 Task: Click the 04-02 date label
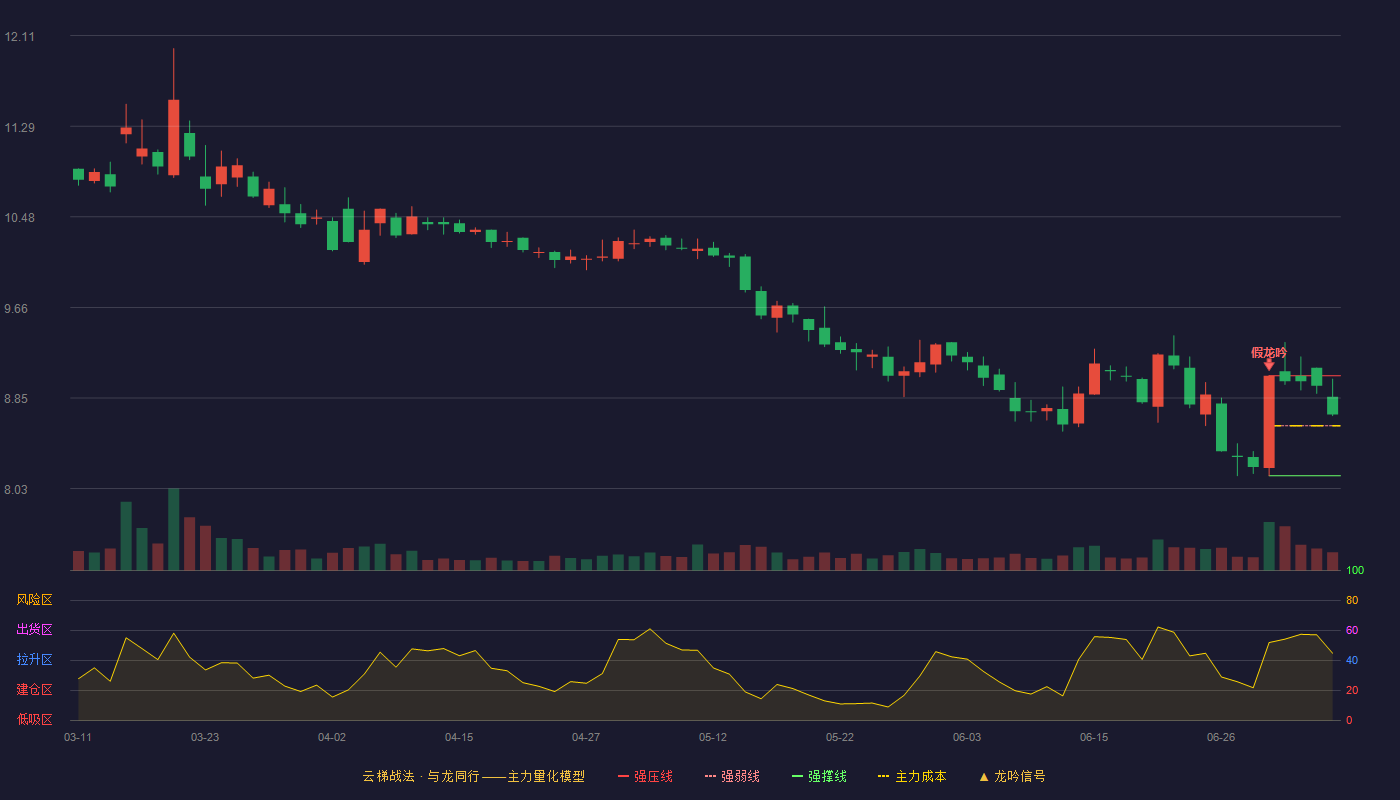click(x=332, y=737)
